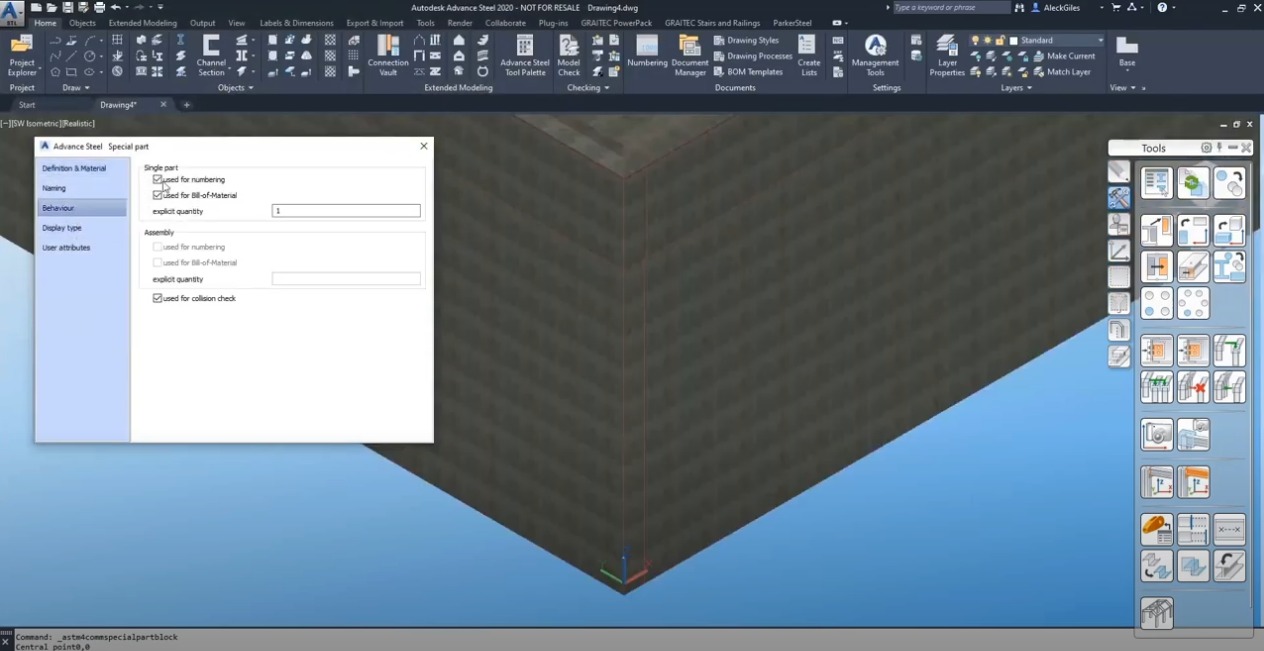Image resolution: width=1264 pixels, height=651 pixels.
Task: Click the Drawing Styles button
Action: click(746, 41)
